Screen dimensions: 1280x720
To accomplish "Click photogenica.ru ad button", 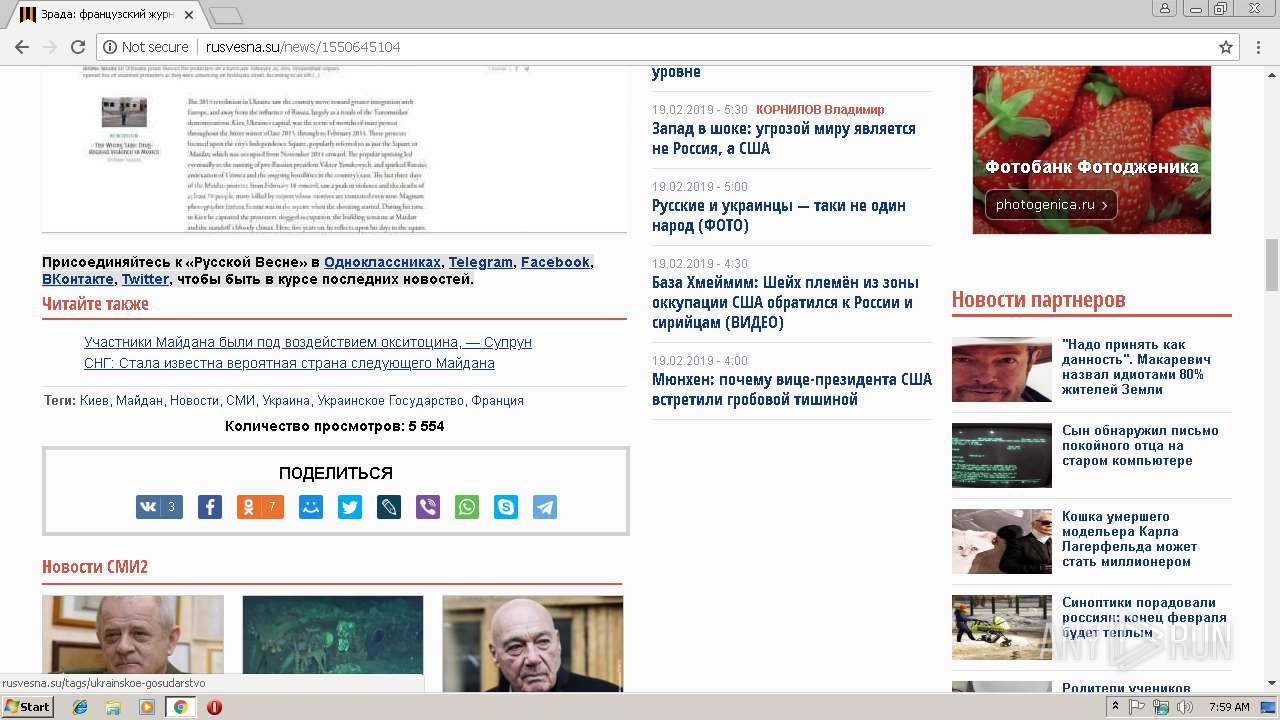I will [1051, 205].
